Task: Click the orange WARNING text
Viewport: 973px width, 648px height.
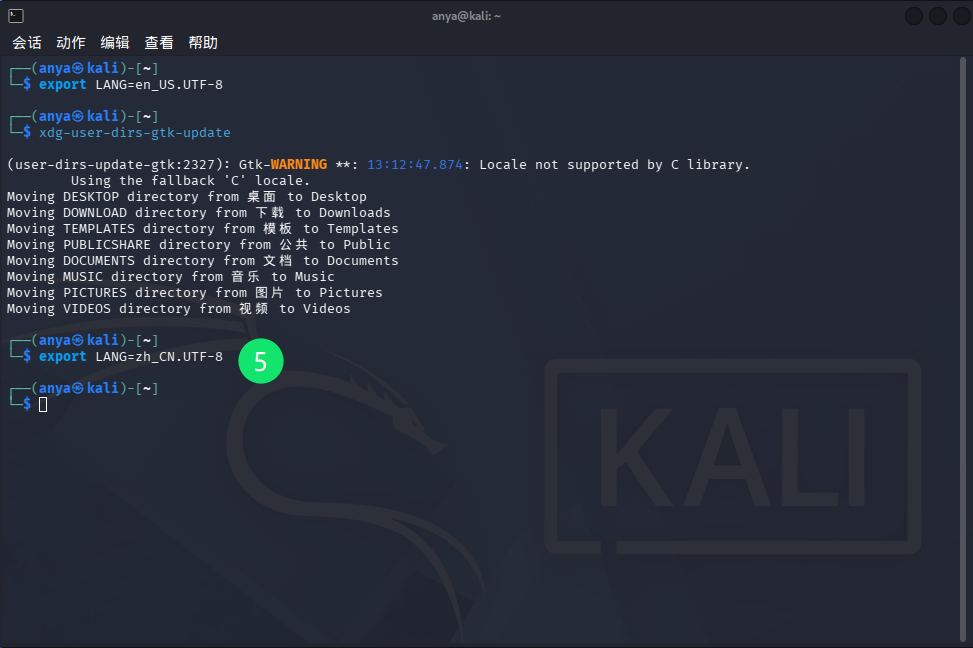Action: coord(298,165)
